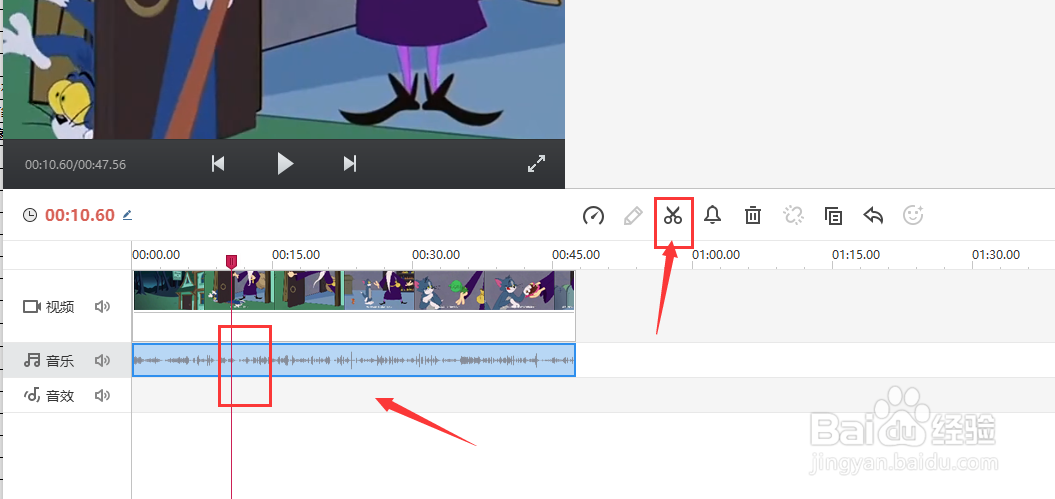Click the 00:10.60/00:47.56 preview time readout
Viewport: 1055px width, 499px height.
point(75,164)
